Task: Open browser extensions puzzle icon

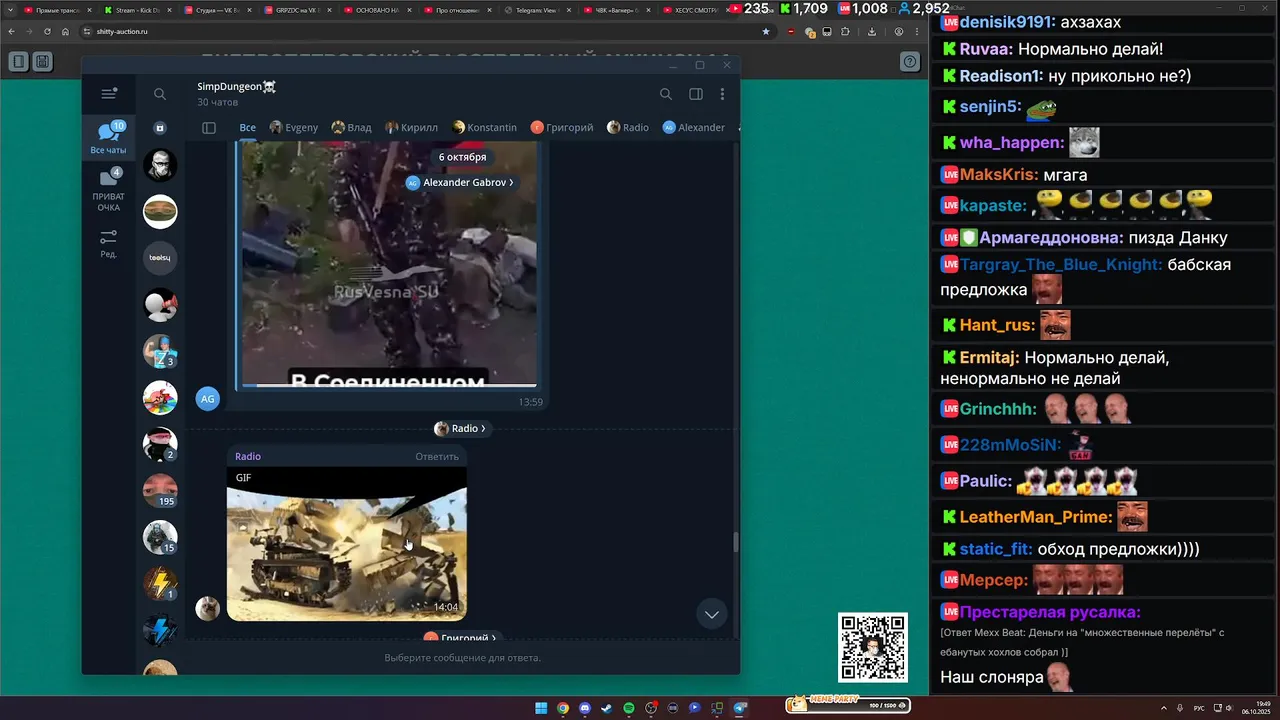Action: 845,31
